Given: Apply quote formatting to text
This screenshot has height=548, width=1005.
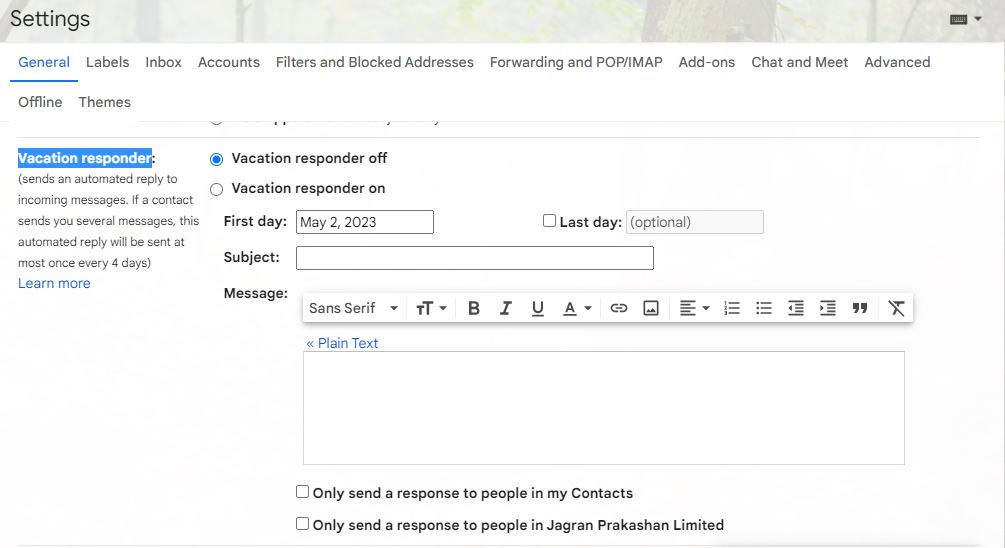Looking at the screenshot, I should (x=860, y=308).
